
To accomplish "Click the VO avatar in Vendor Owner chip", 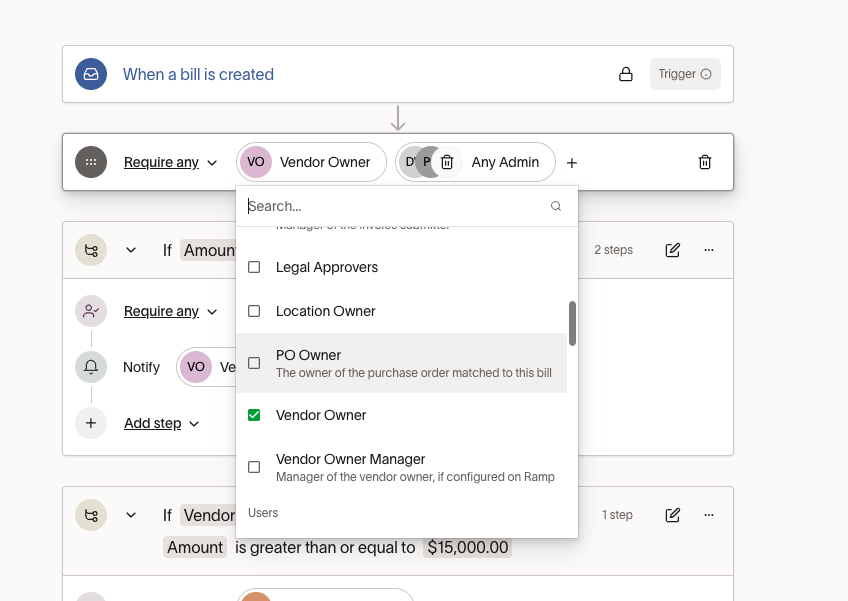I will (x=256, y=162).
